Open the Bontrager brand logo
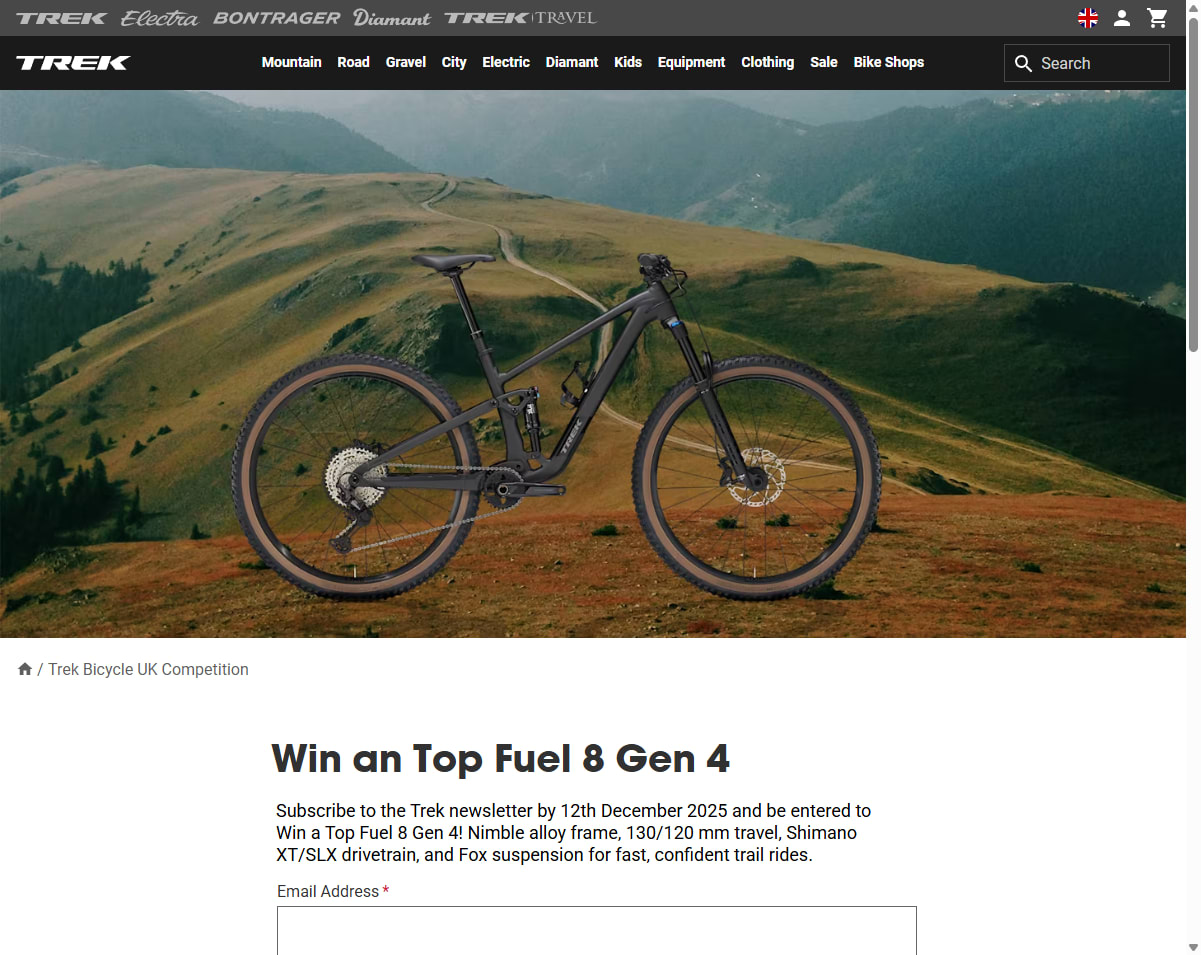Image resolution: width=1201 pixels, height=955 pixels. [x=277, y=18]
